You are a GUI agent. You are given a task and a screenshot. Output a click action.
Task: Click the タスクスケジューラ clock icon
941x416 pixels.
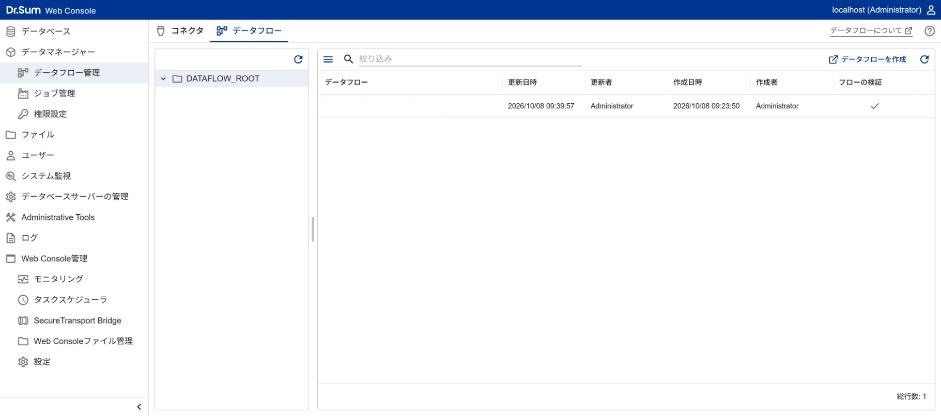click(x=23, y=300)
